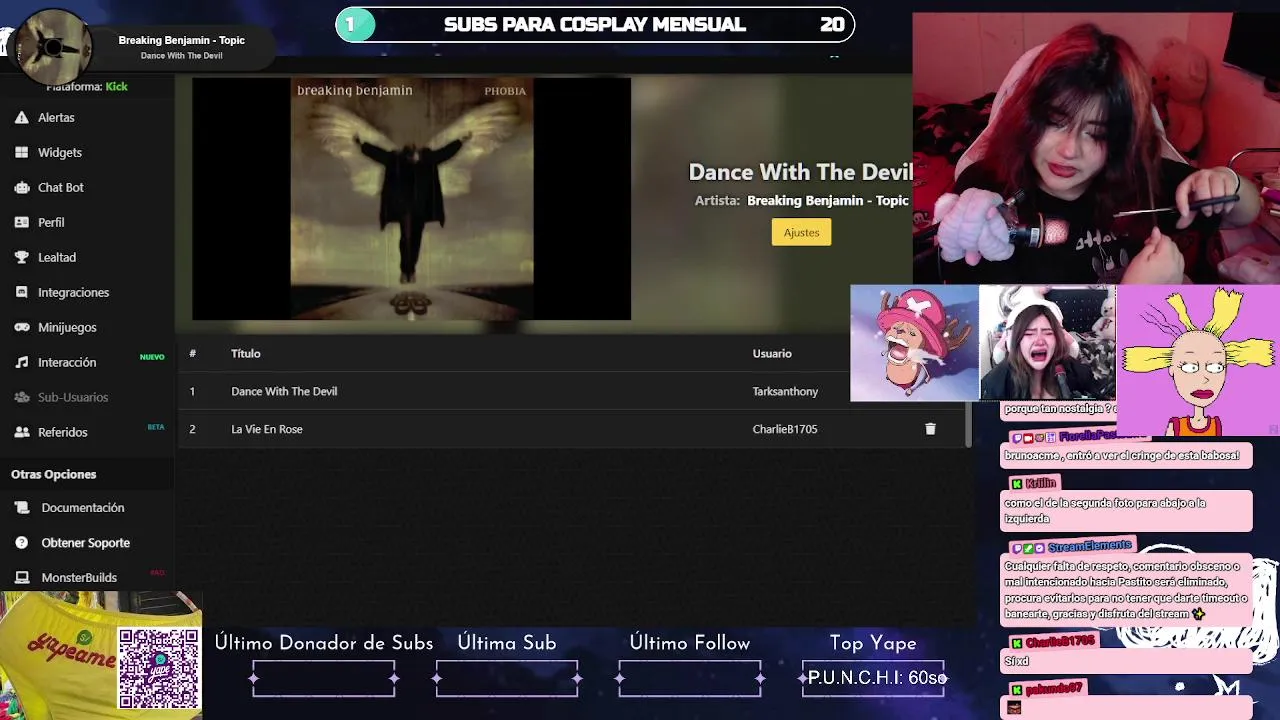Click the Yape QR code

tap(159, 669)
